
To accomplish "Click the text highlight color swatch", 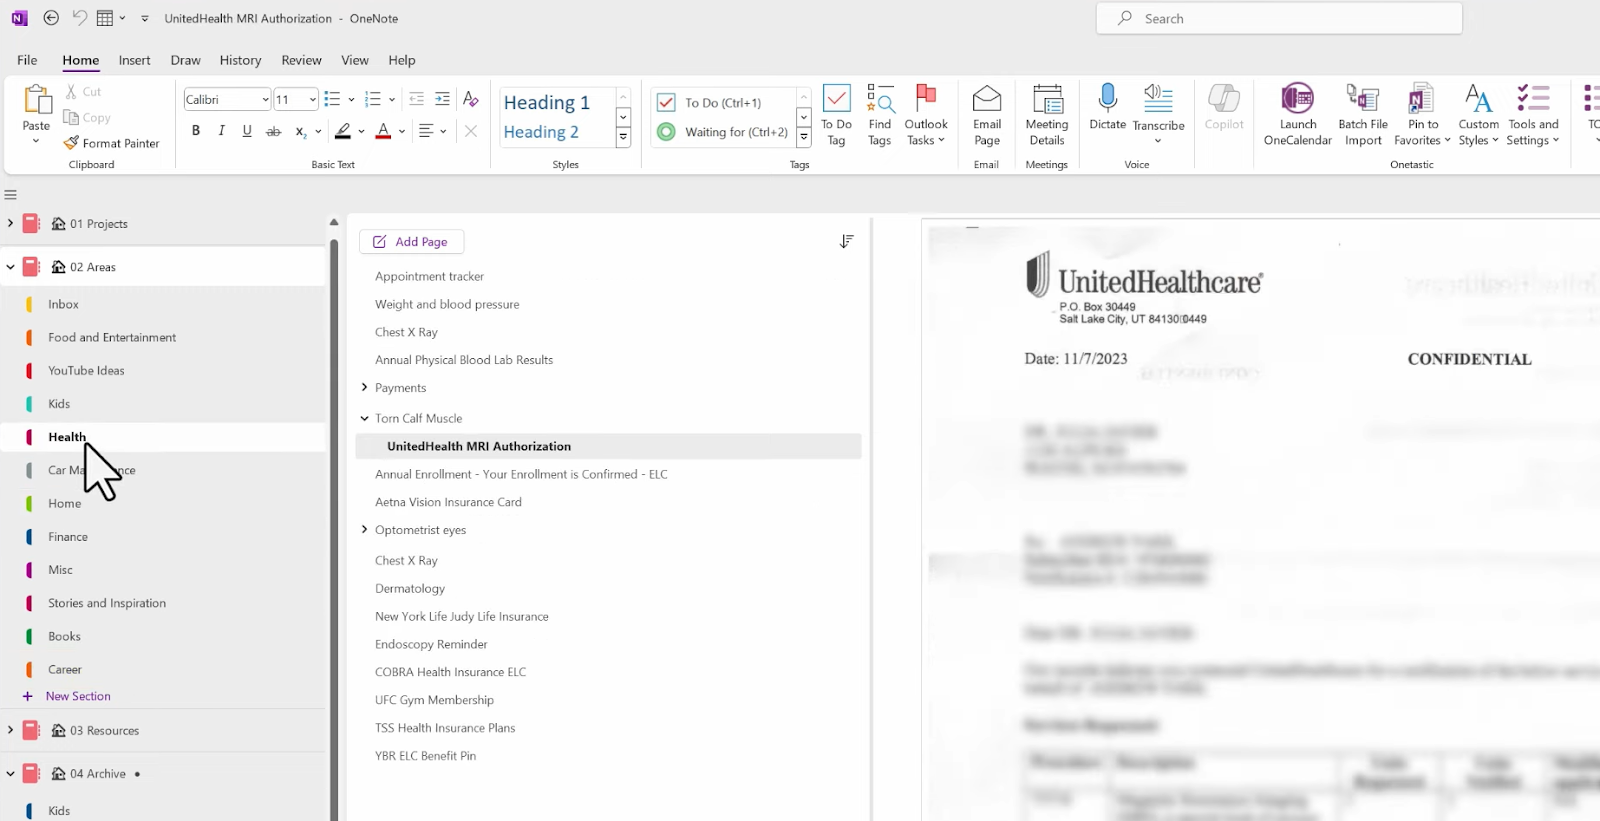I will point(343,131).
